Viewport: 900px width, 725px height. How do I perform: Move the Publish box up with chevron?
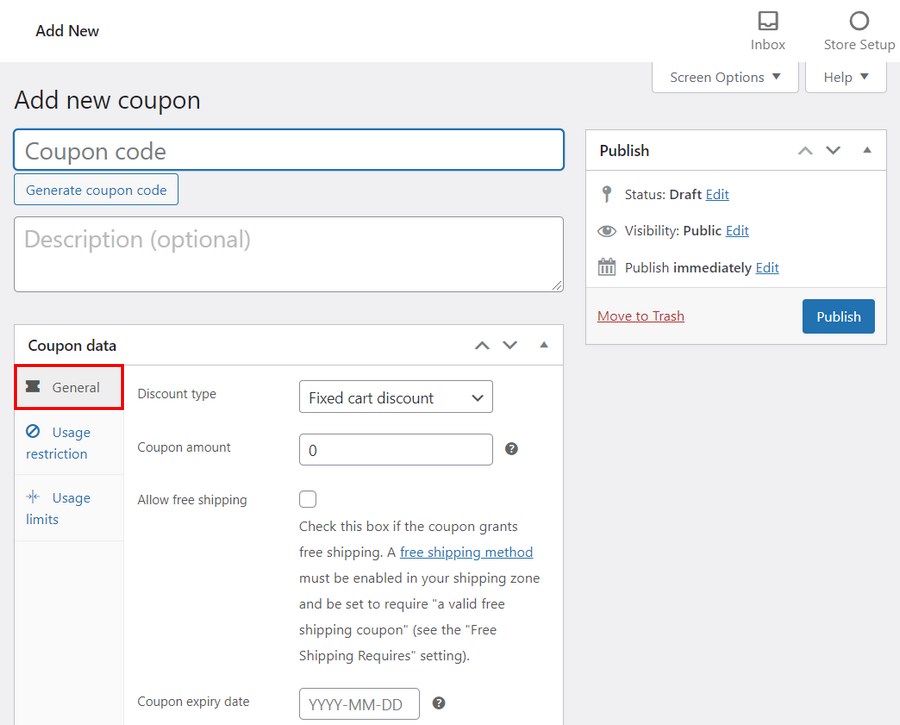pos(805,150)
